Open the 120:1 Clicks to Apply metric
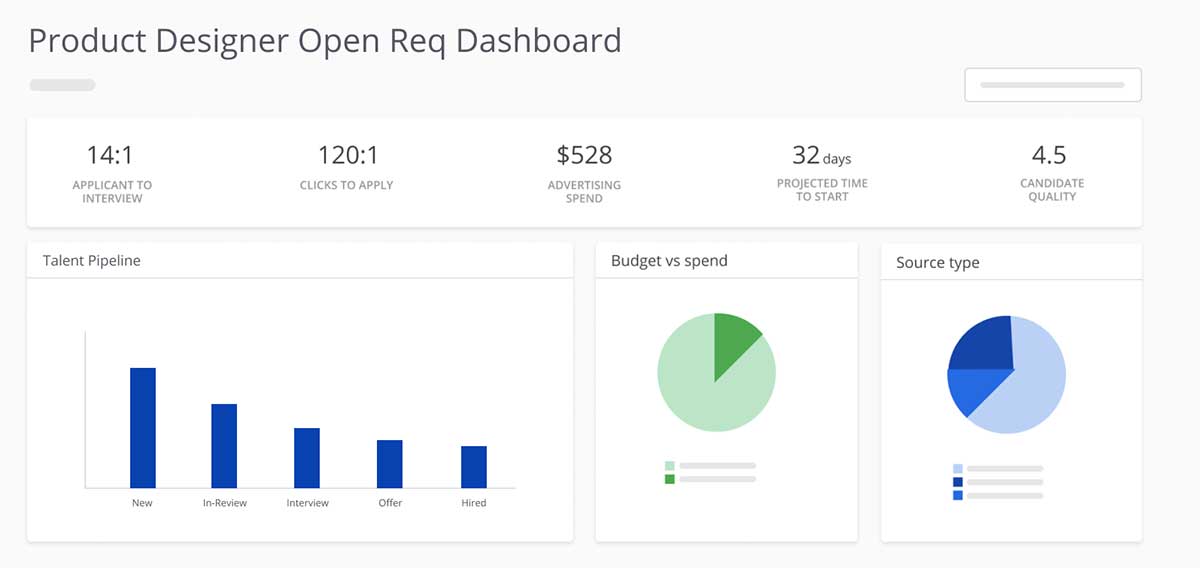1200x568 pixels. [x=347, y=167]
